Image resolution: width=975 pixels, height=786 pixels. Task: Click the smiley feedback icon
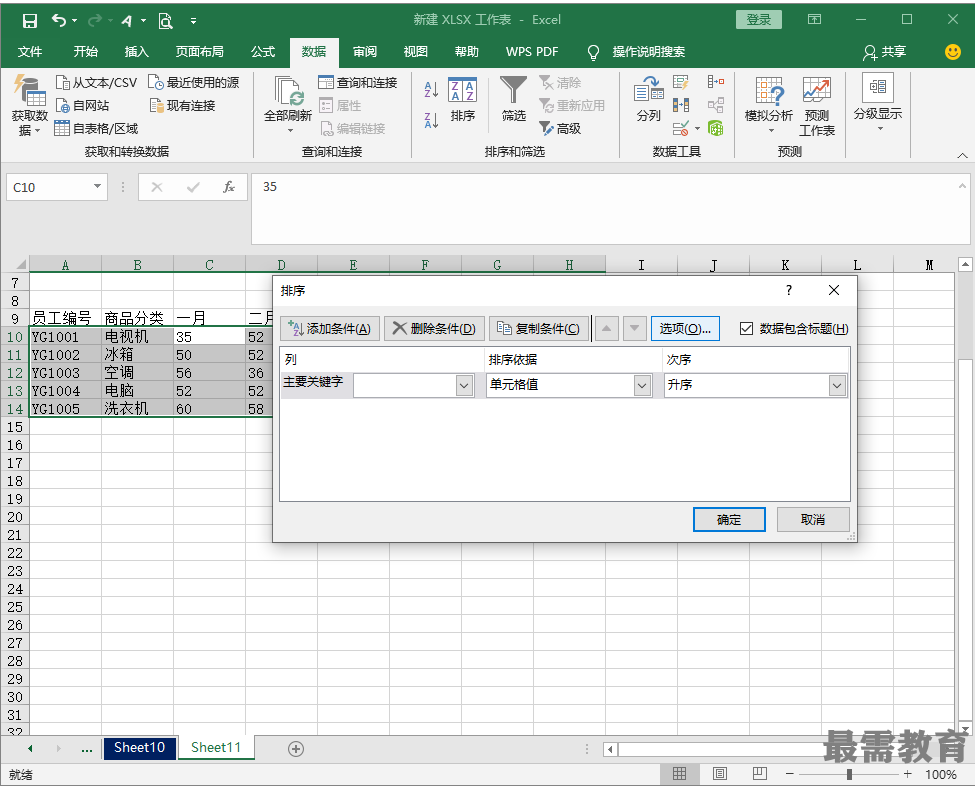[953, 52]
